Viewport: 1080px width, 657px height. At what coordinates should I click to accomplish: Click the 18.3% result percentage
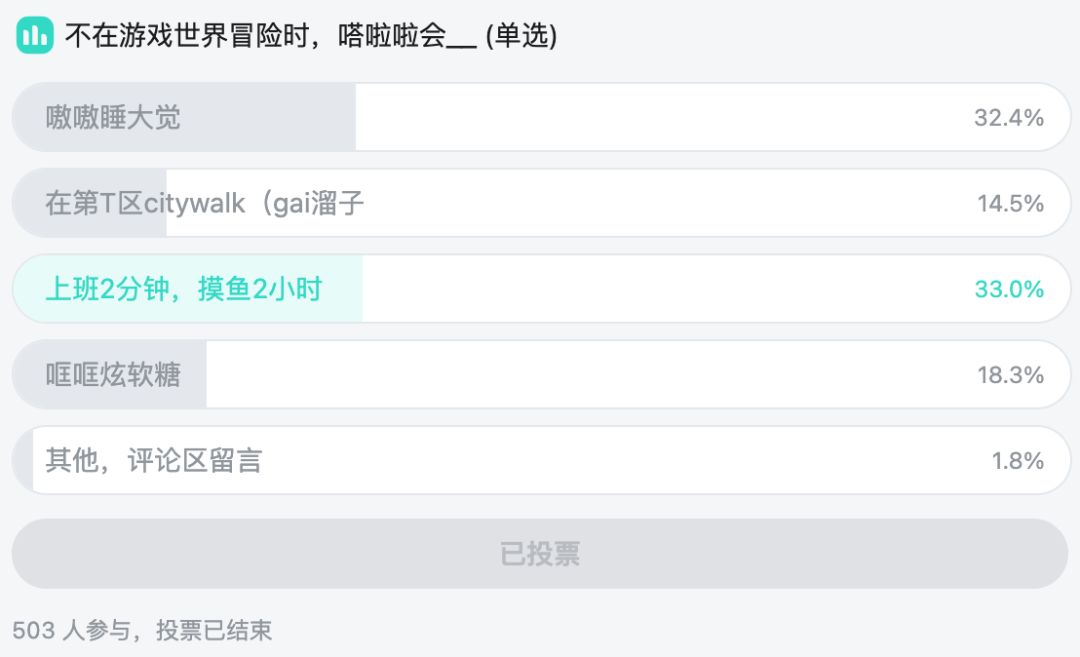pyautogui.click(x=1010, y=375)
